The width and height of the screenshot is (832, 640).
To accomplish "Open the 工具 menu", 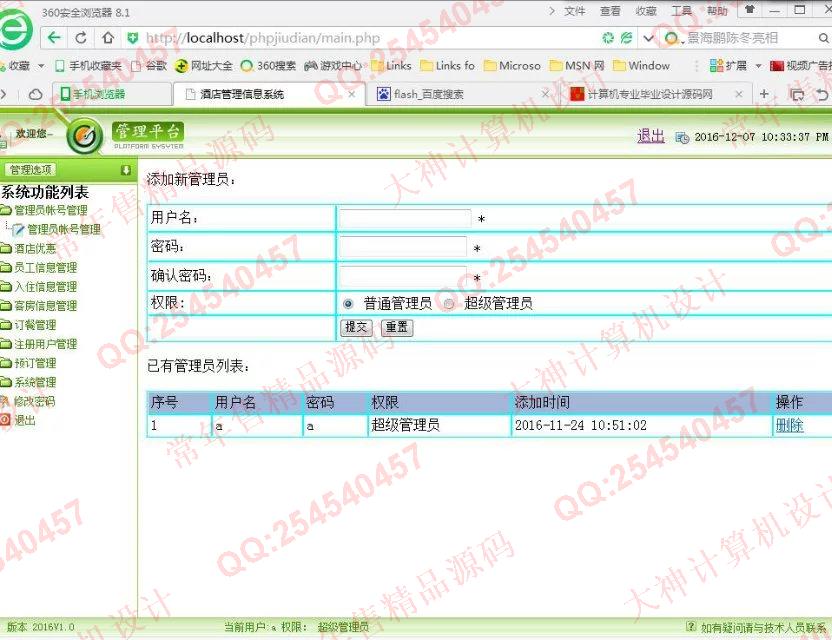I will 681,11.
